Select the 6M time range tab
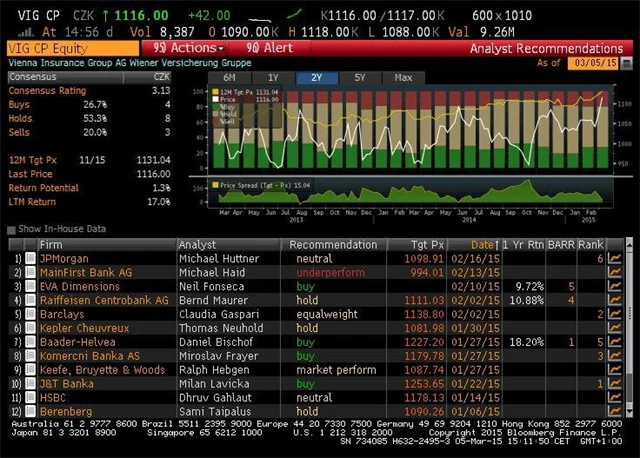The height and width of the screenshot is (458, 640). 229,77
